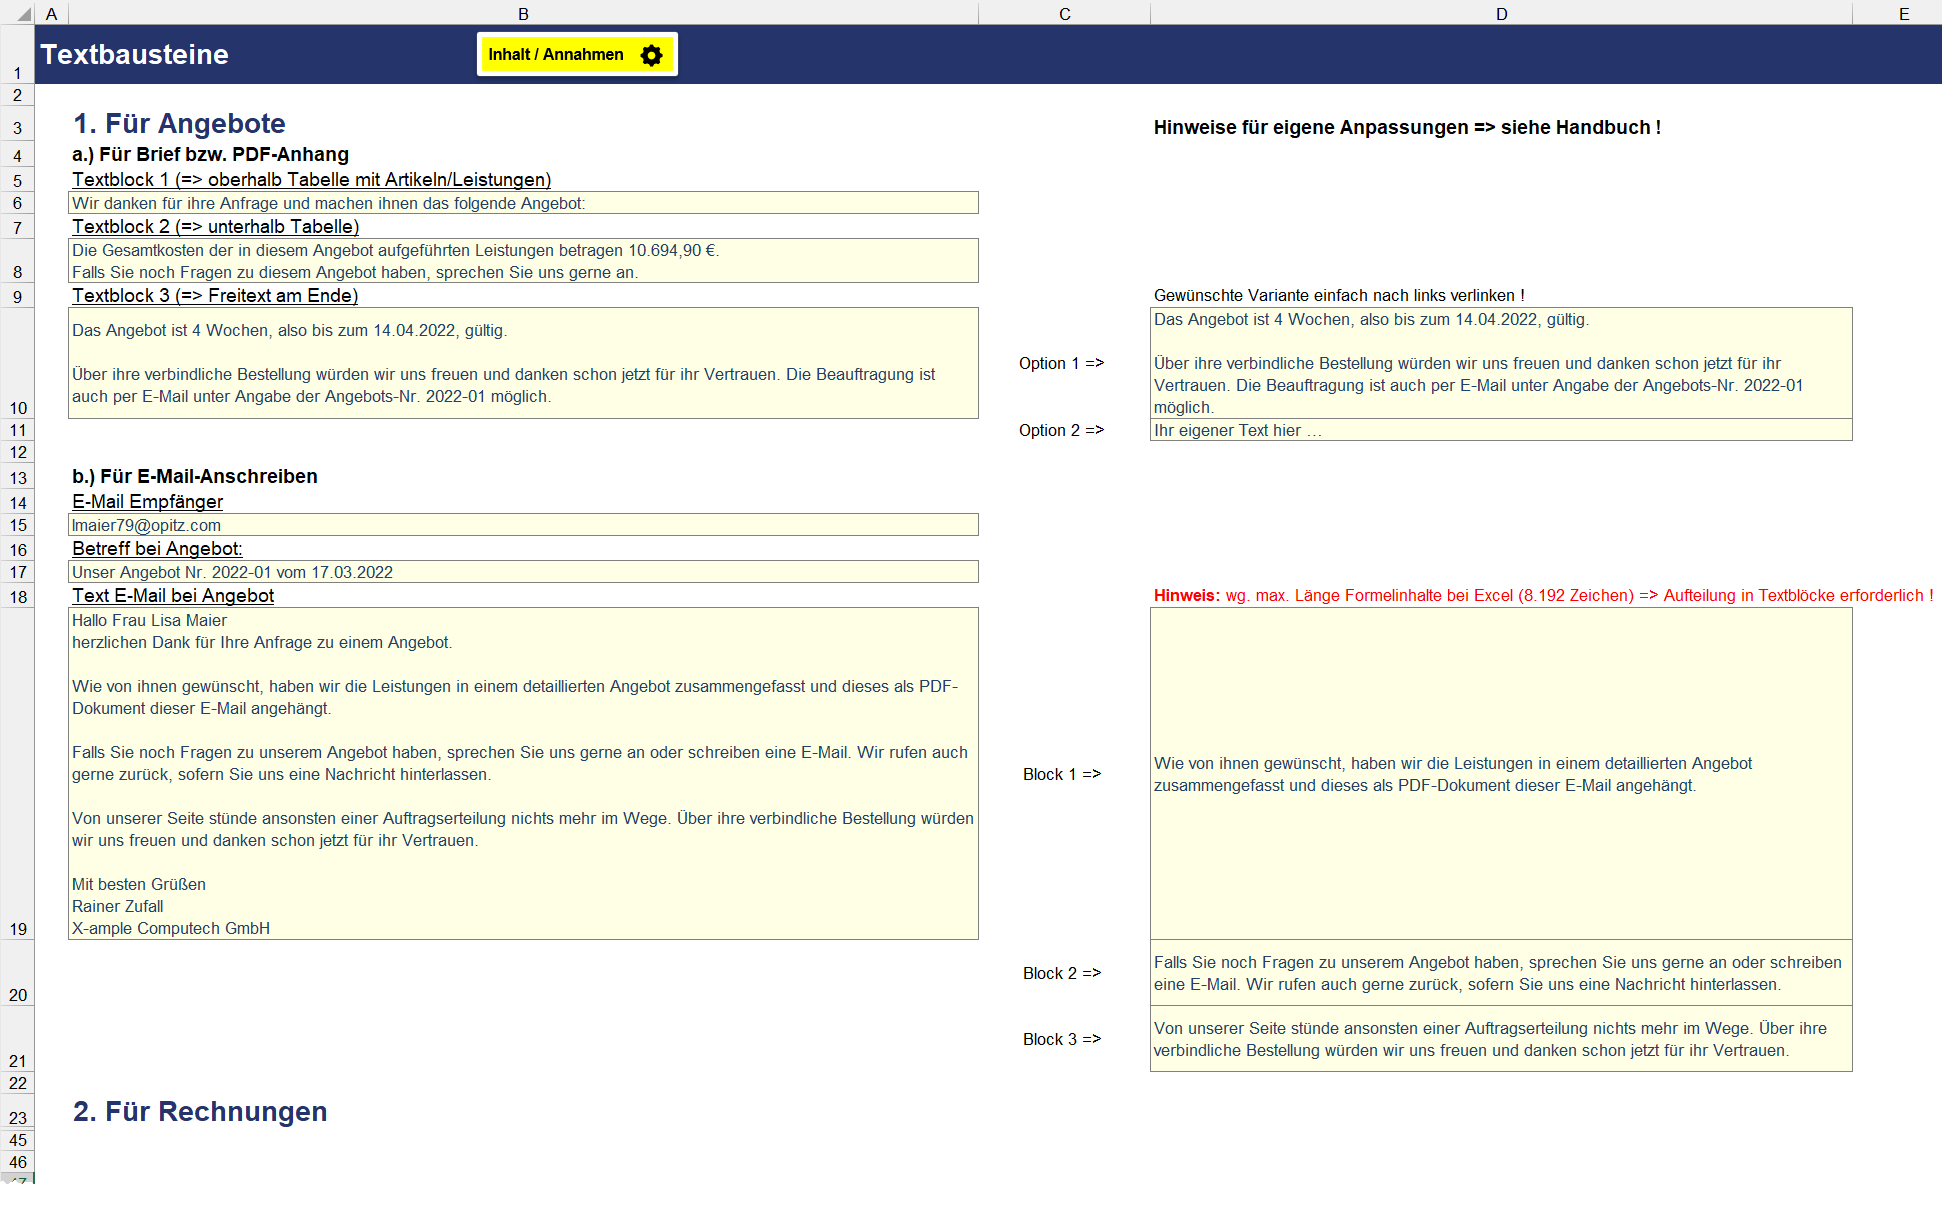The height and width of the screenshot is (1206, 1942).
Task: Click 'Block 3 =>' label
Action: pyautogui.click(x=1061, y=1039)
